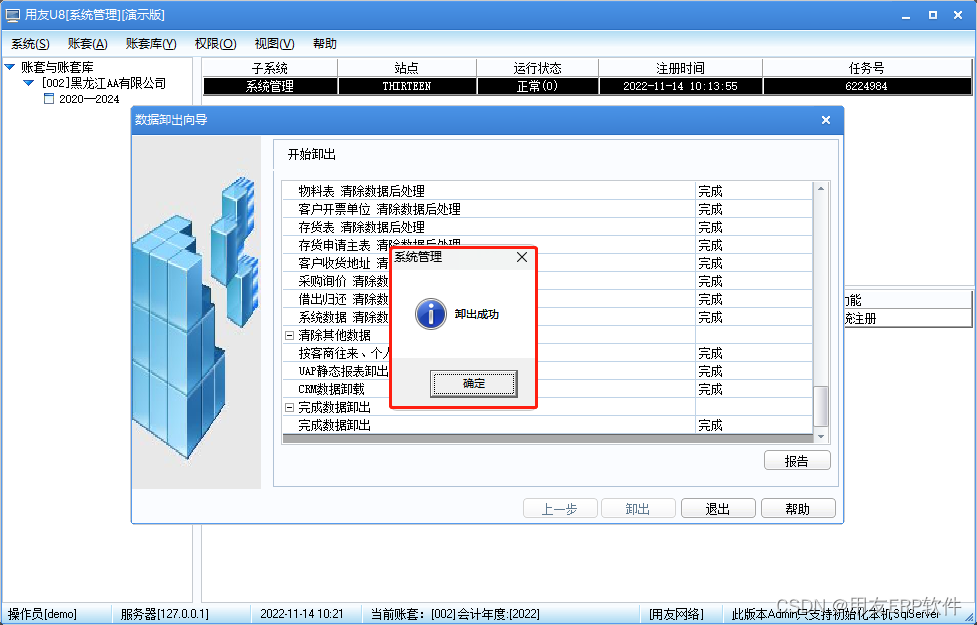Select the 正常(0) status cell
Viewport: 977px width, 625px height.
[537, 86]
